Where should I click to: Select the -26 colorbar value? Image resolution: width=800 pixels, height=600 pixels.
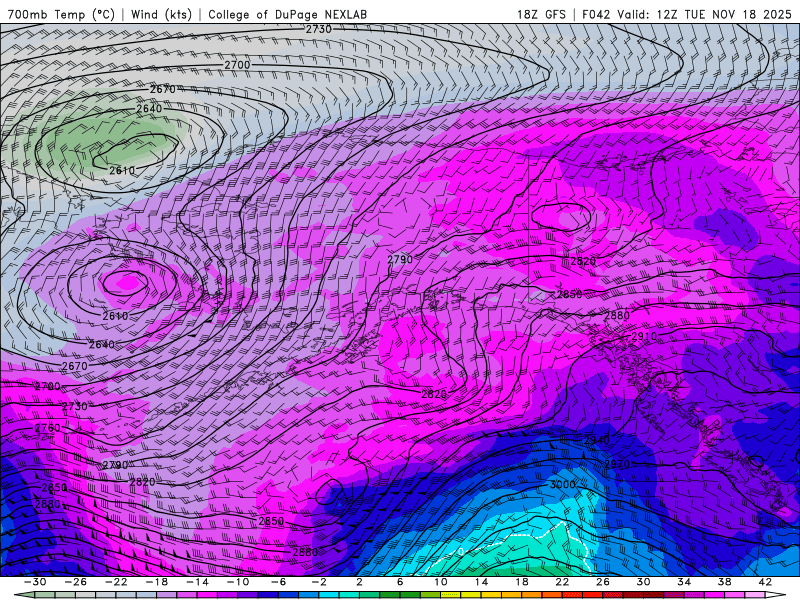pyautogui.click(x=76, y=582)
